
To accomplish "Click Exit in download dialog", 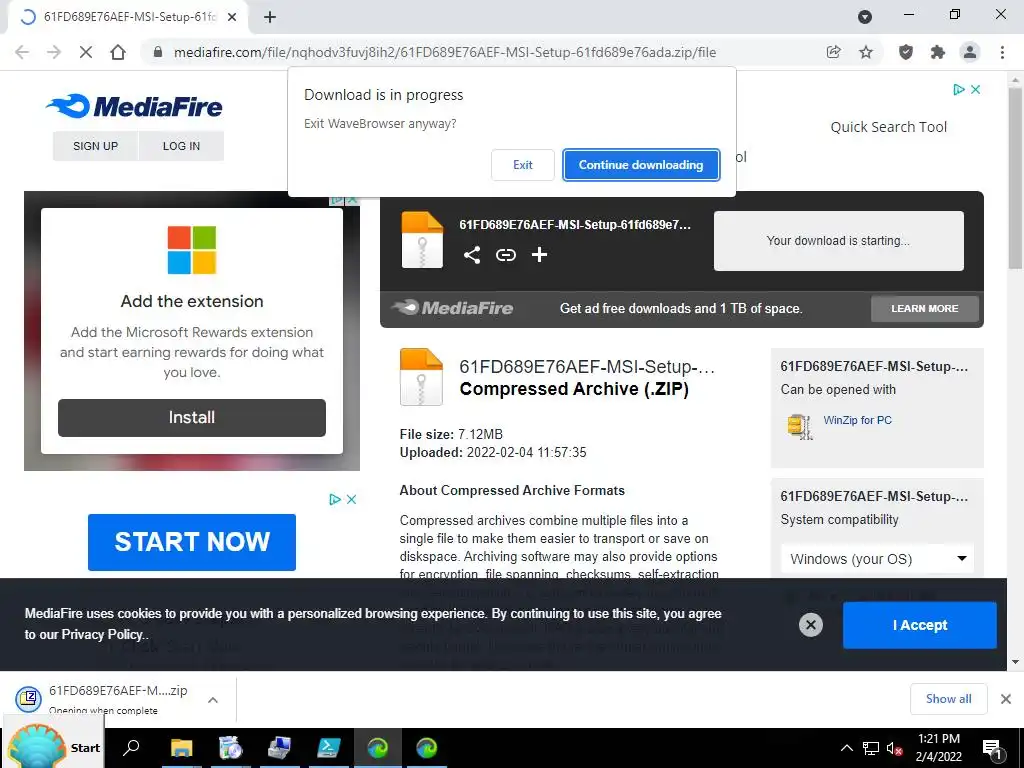I will pyautogui.click(x=522, y=165).
